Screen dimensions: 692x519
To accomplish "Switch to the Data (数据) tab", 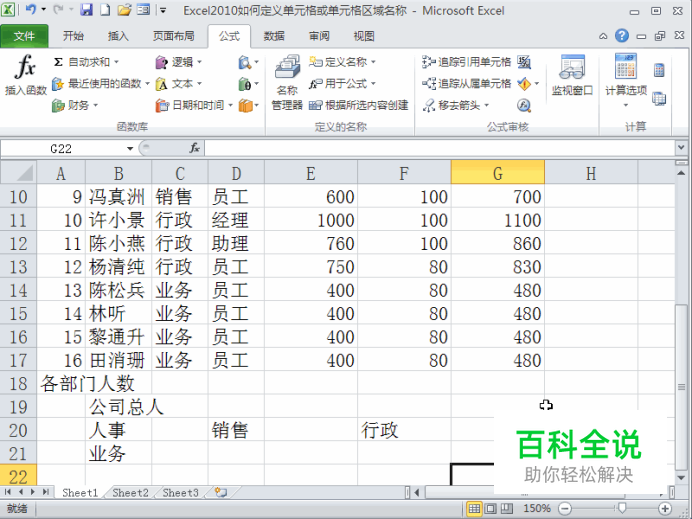I will pos(274,36).
